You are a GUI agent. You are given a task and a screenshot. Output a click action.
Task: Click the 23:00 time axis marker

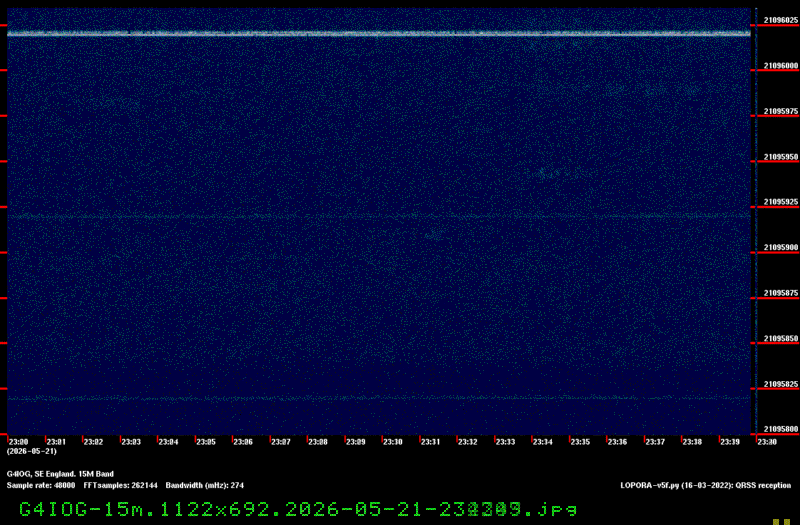tap(18, 442)
